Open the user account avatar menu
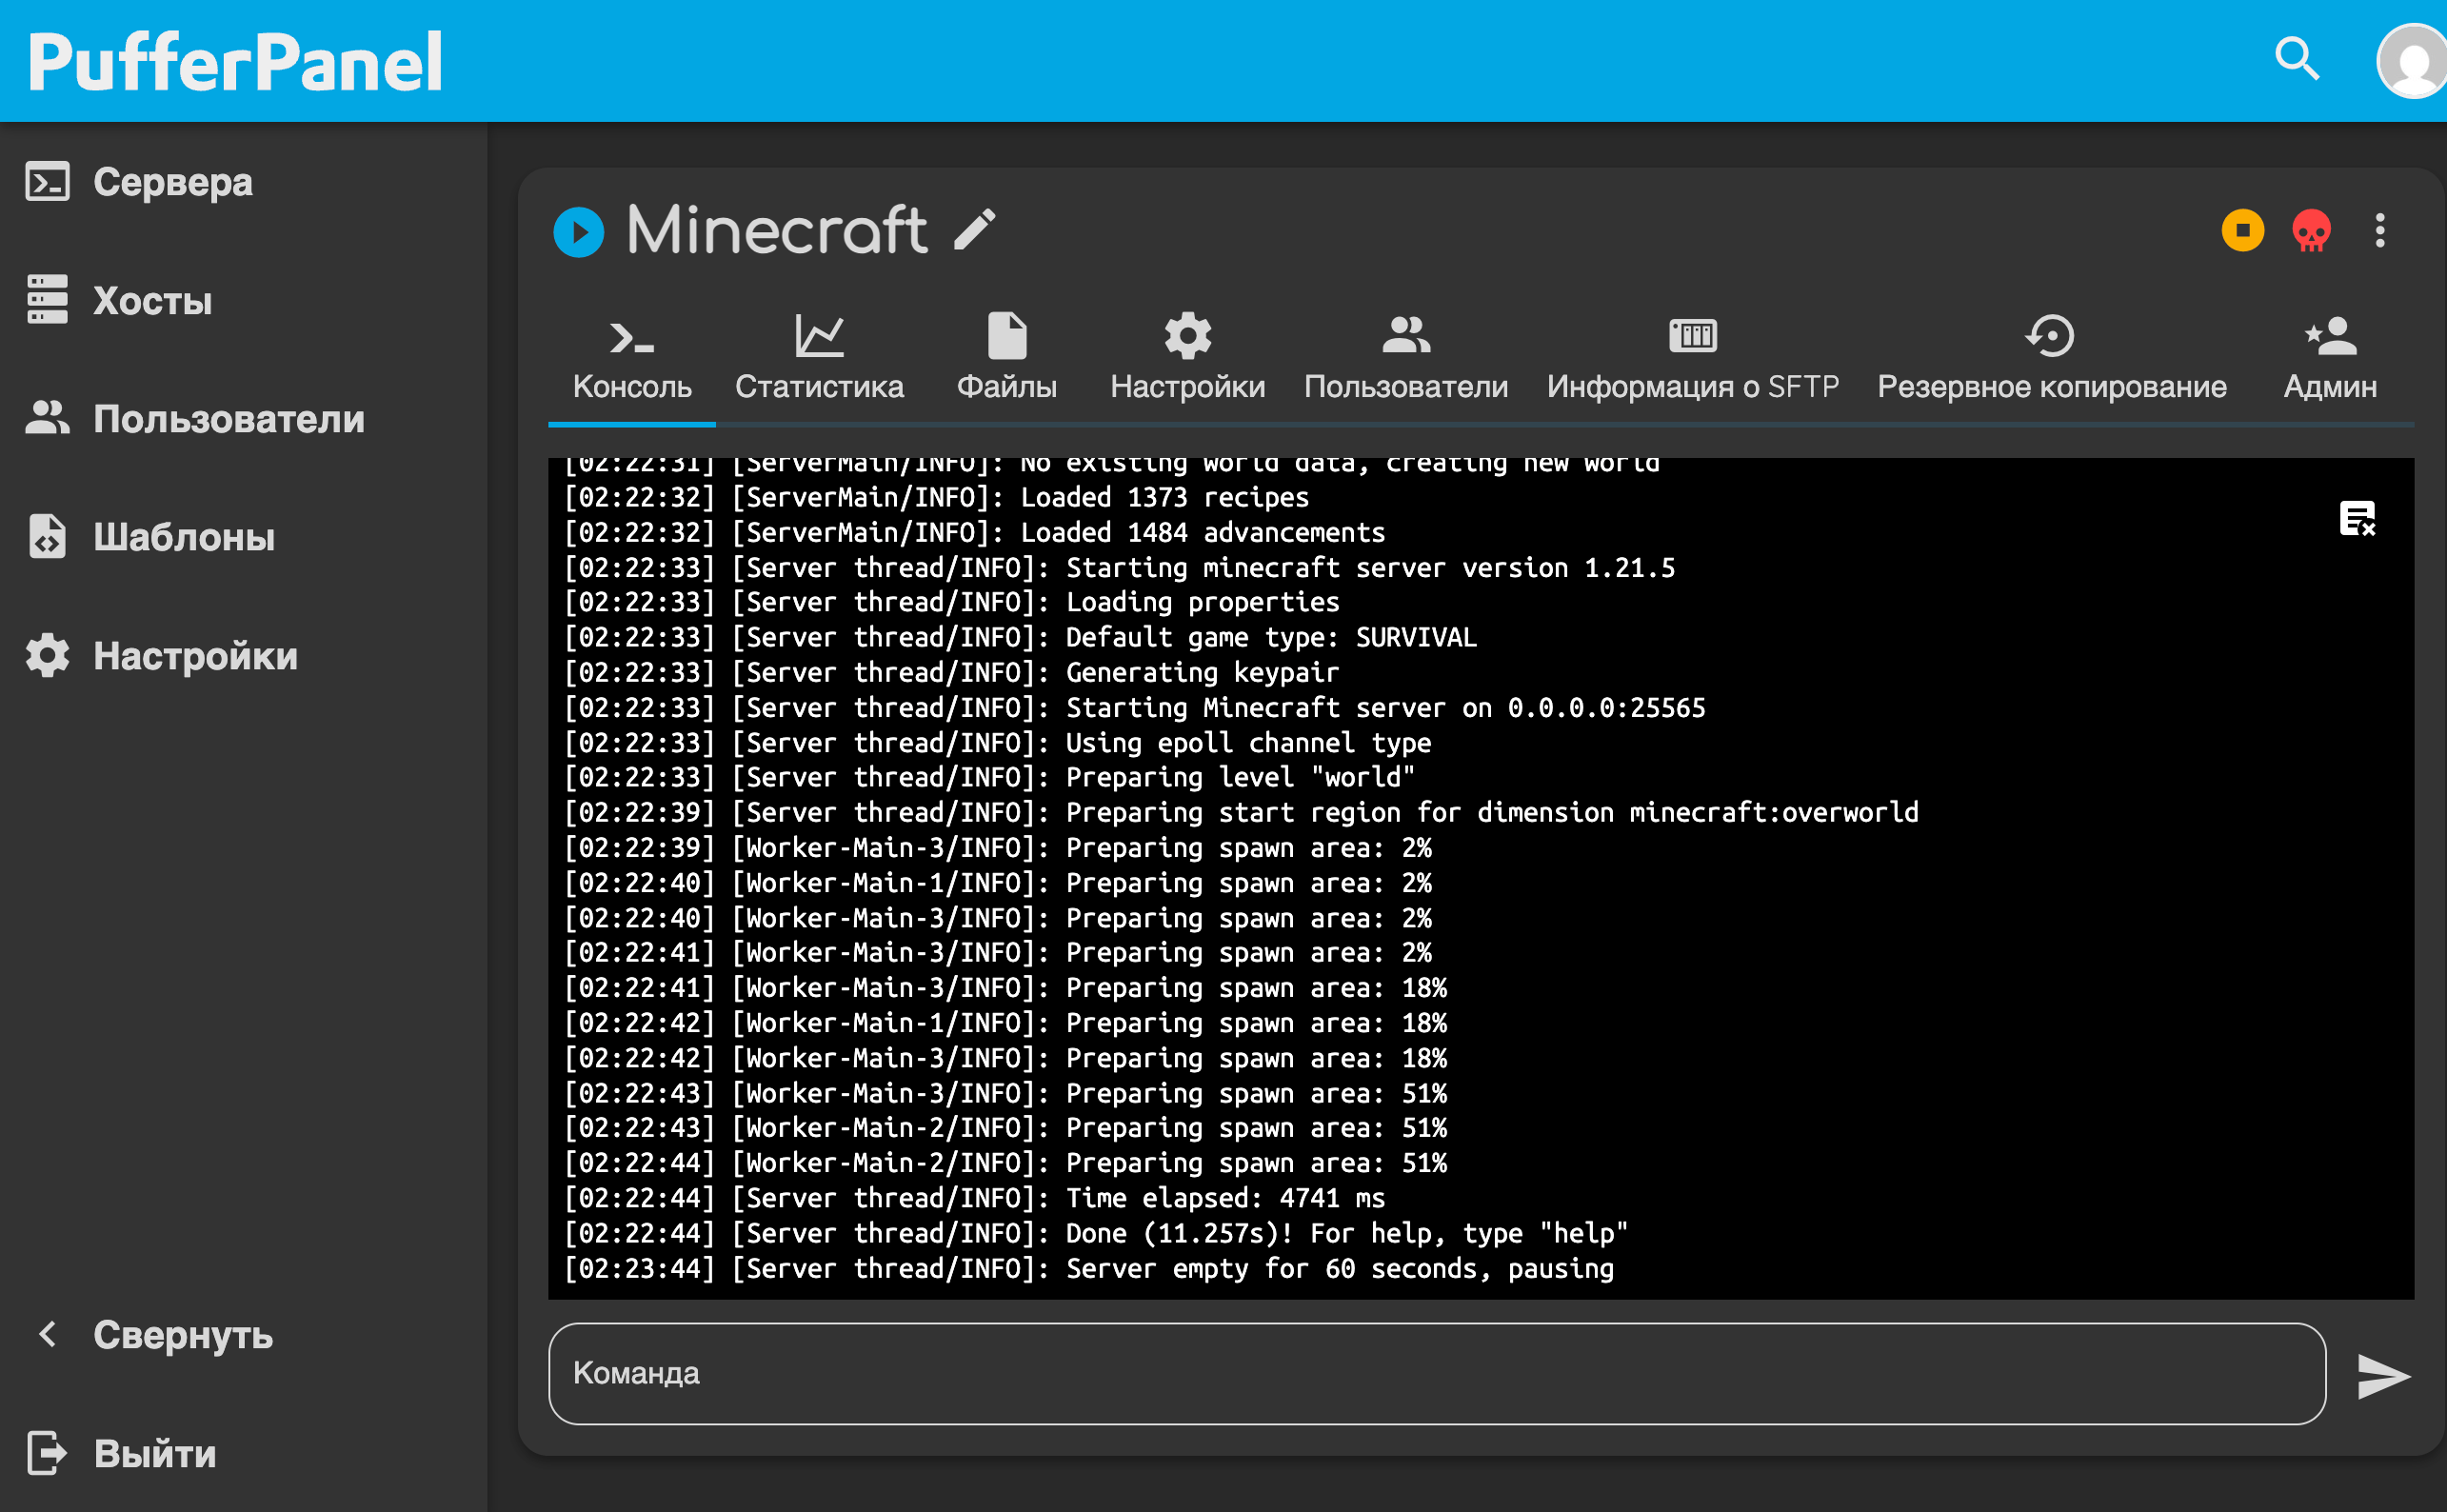 (x=2412, y=60)
